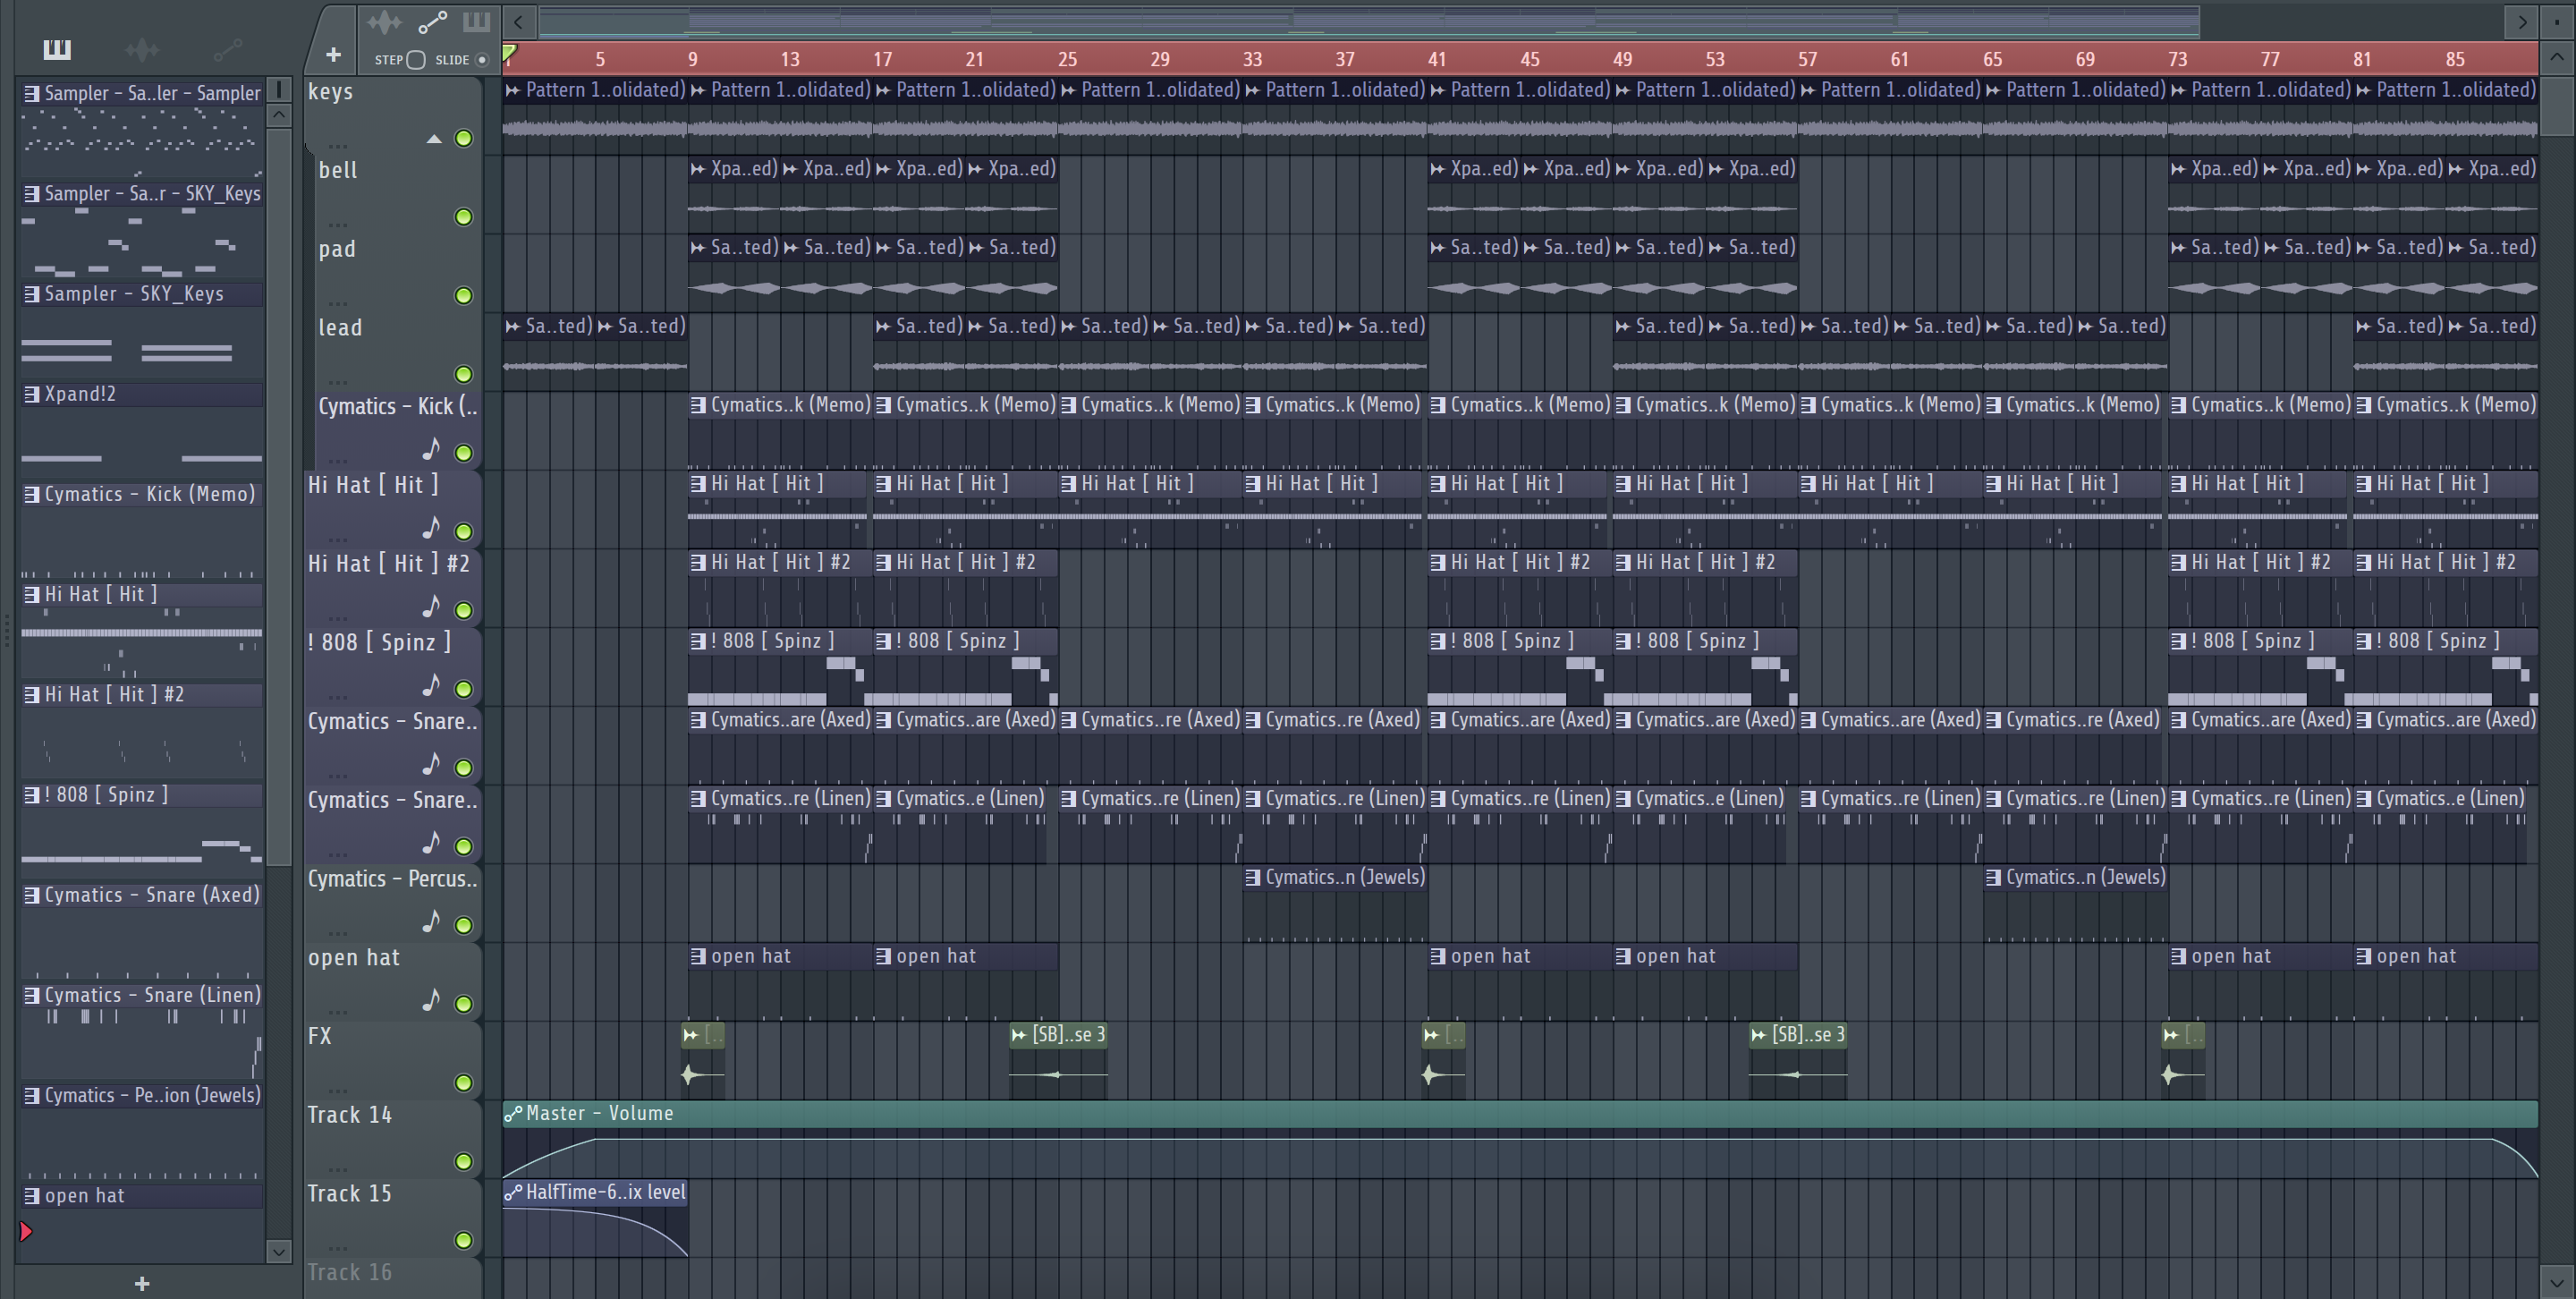Image resolution: width=2576 pixels, height=1299 pixels.
Task: Select Cymatics - Pe..ion (Jewels) in the picker list
Action: click(142, 1095)
